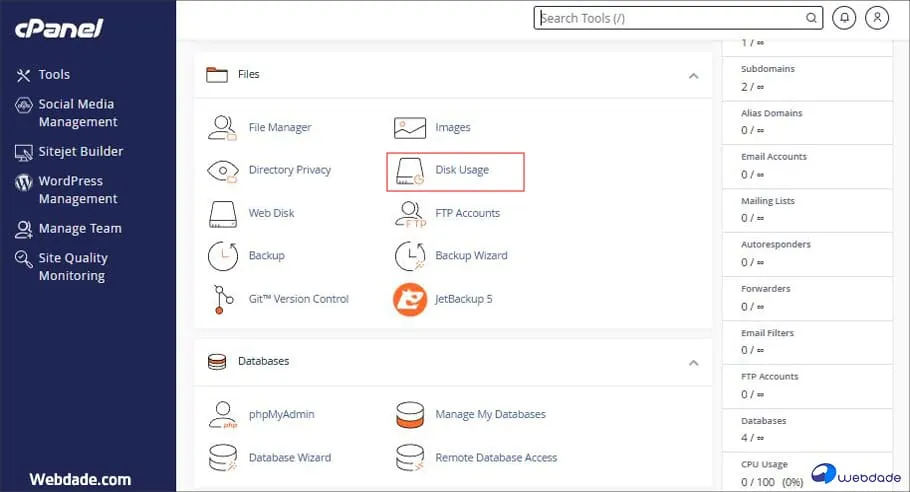This screenshot has height=492, width=910.
Task: Open the FTP Accounts icon
Action: coord(410,214)
